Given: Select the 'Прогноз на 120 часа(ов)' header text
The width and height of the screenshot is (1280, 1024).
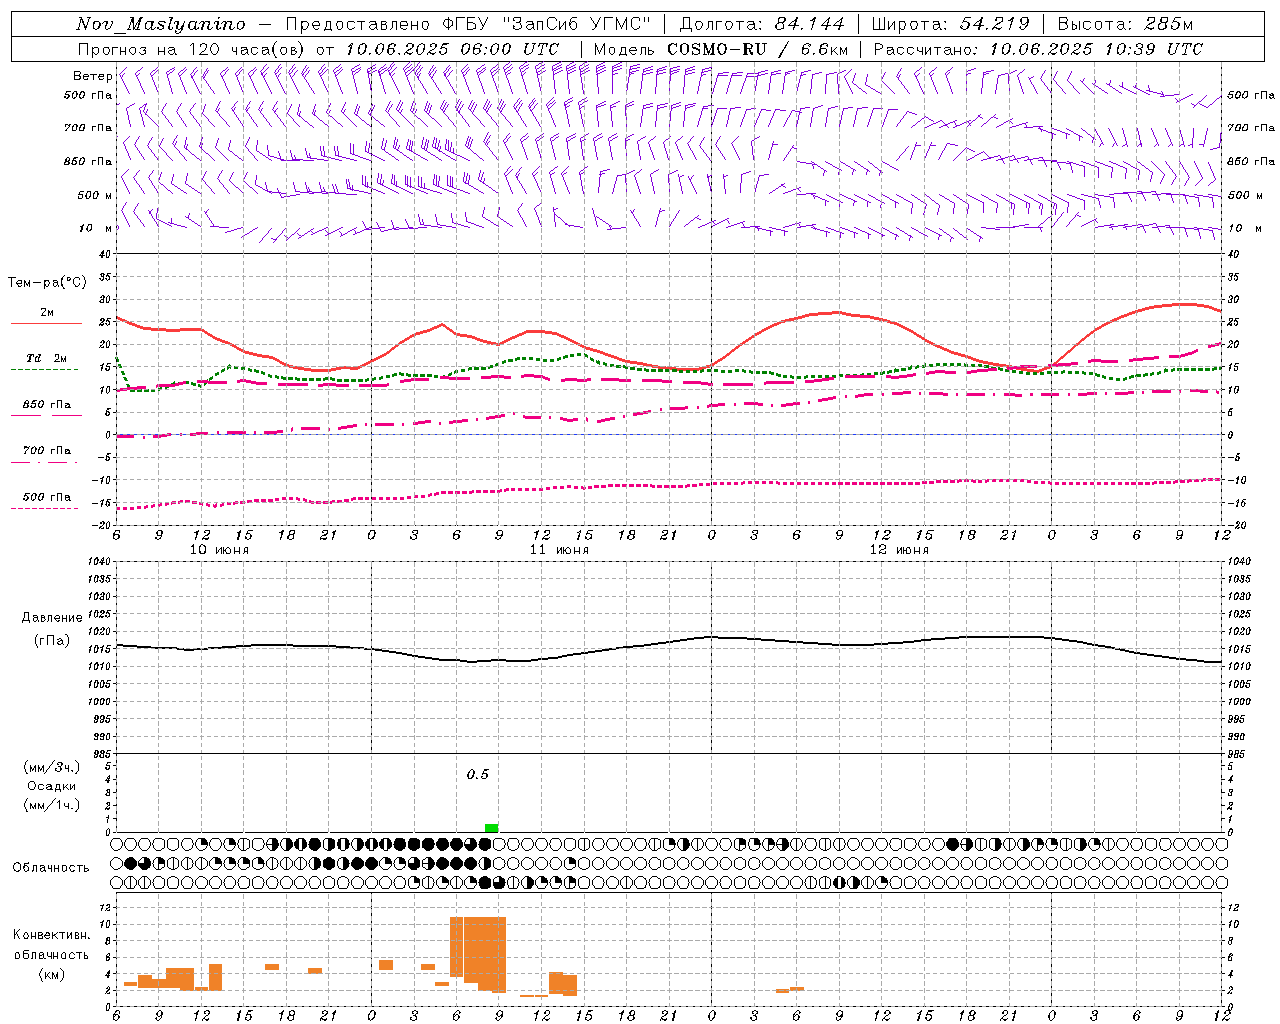Looking at the screenshot, I should pyautogui.click(x=193, y=49).
